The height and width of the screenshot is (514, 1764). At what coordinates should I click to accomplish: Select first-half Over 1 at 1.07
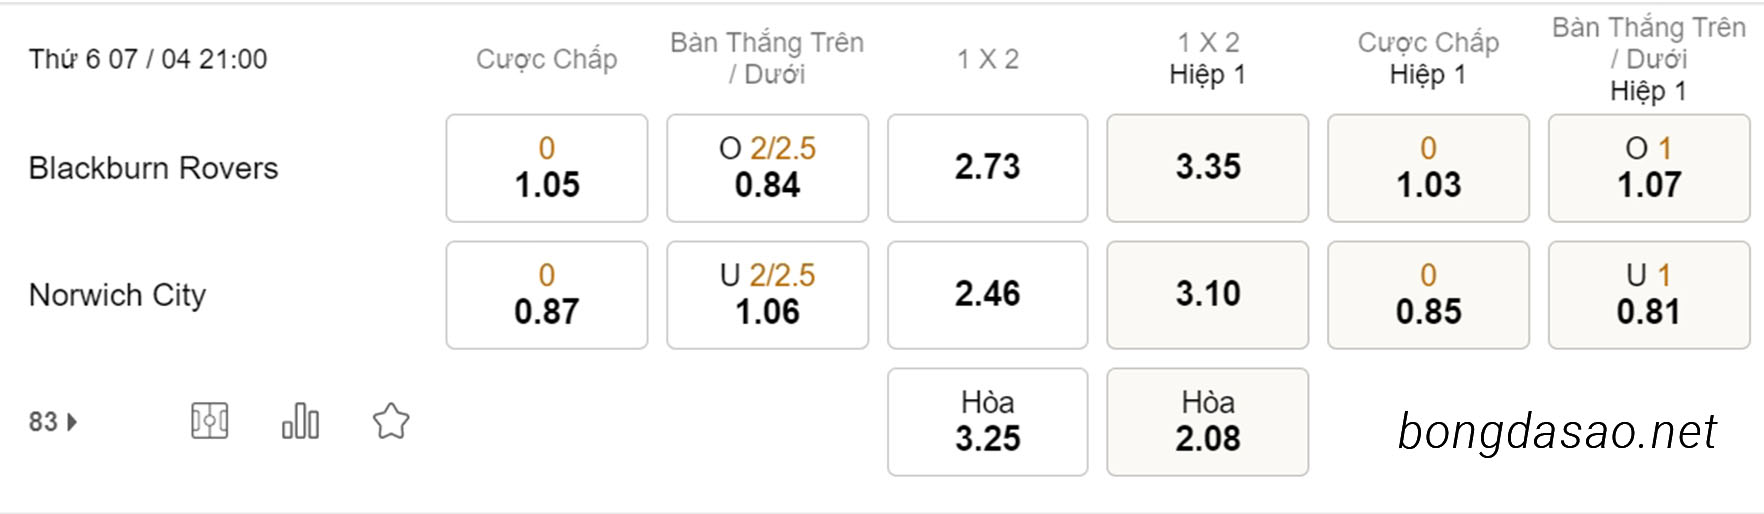click(1649, 168)
